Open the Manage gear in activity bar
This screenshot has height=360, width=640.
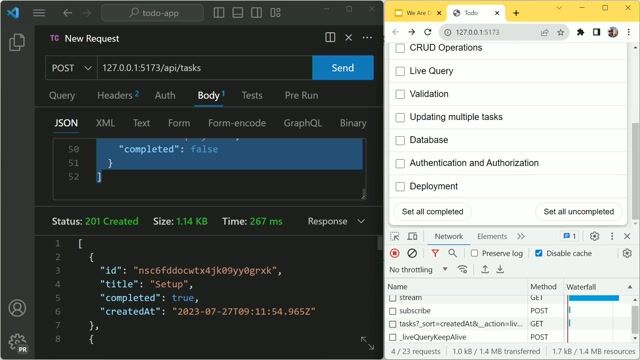tap(17, 342)
